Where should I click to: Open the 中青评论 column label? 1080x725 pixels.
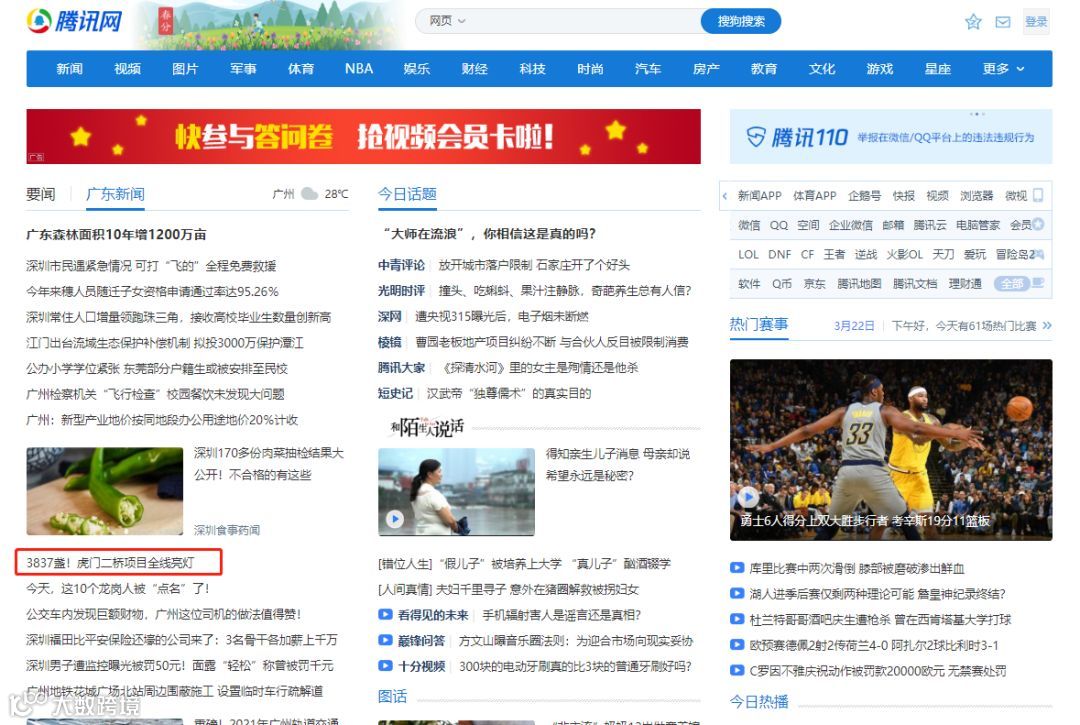[402, 265]
